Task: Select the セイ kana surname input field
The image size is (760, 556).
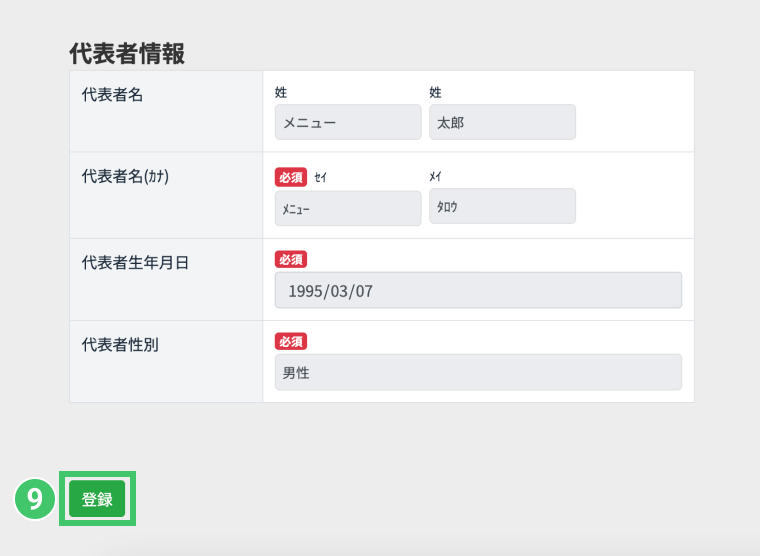Action: click(348, 208)
